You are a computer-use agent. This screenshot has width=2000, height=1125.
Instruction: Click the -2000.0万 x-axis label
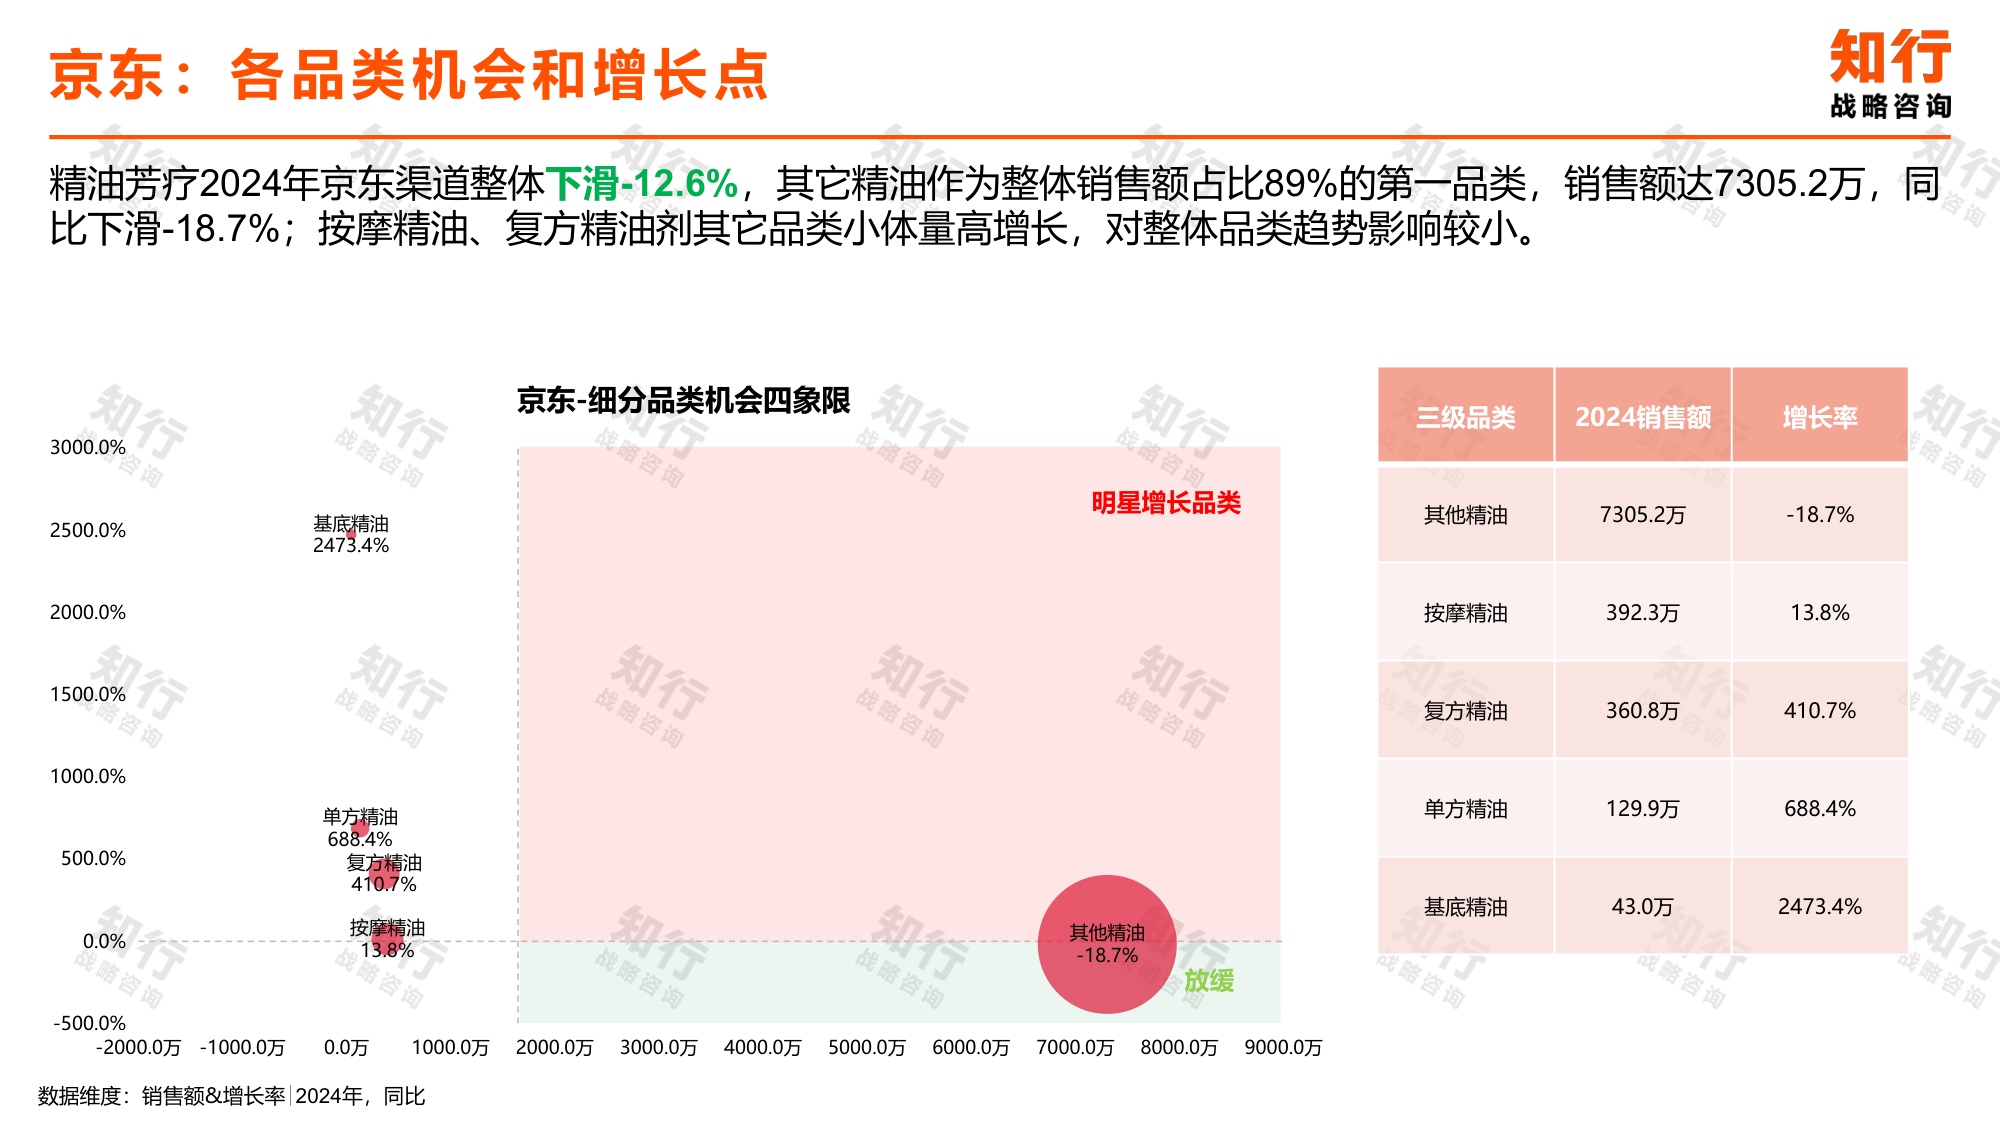(x=139, y=1047)
